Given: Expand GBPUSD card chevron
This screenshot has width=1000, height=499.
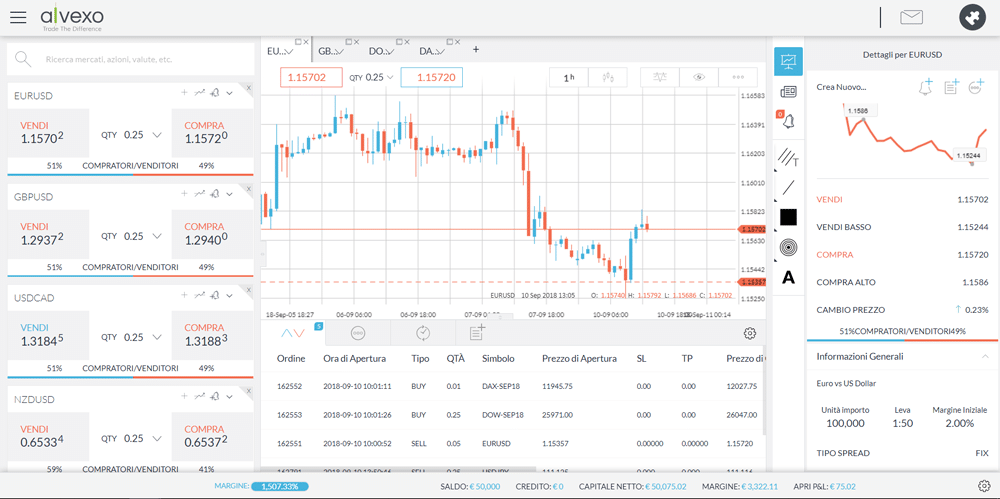Looking at the screenshot, I should coord(230,194).
